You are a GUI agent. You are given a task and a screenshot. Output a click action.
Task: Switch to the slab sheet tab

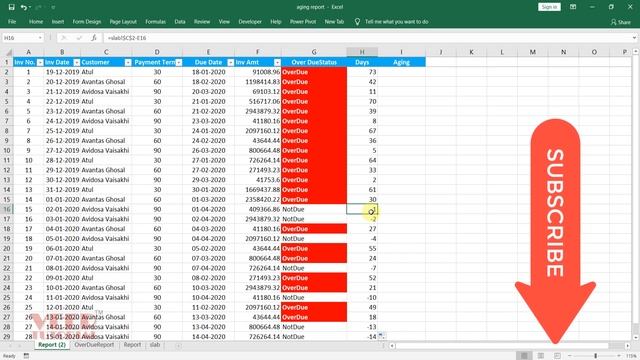[x=155, y=345]
